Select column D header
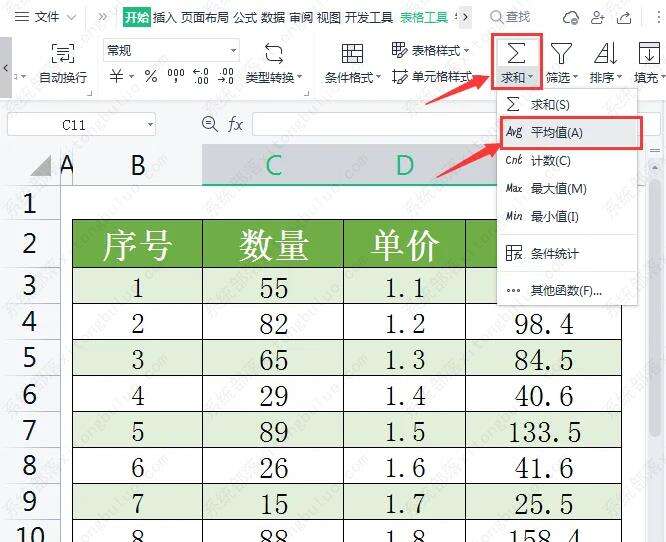 click(404, 165)
